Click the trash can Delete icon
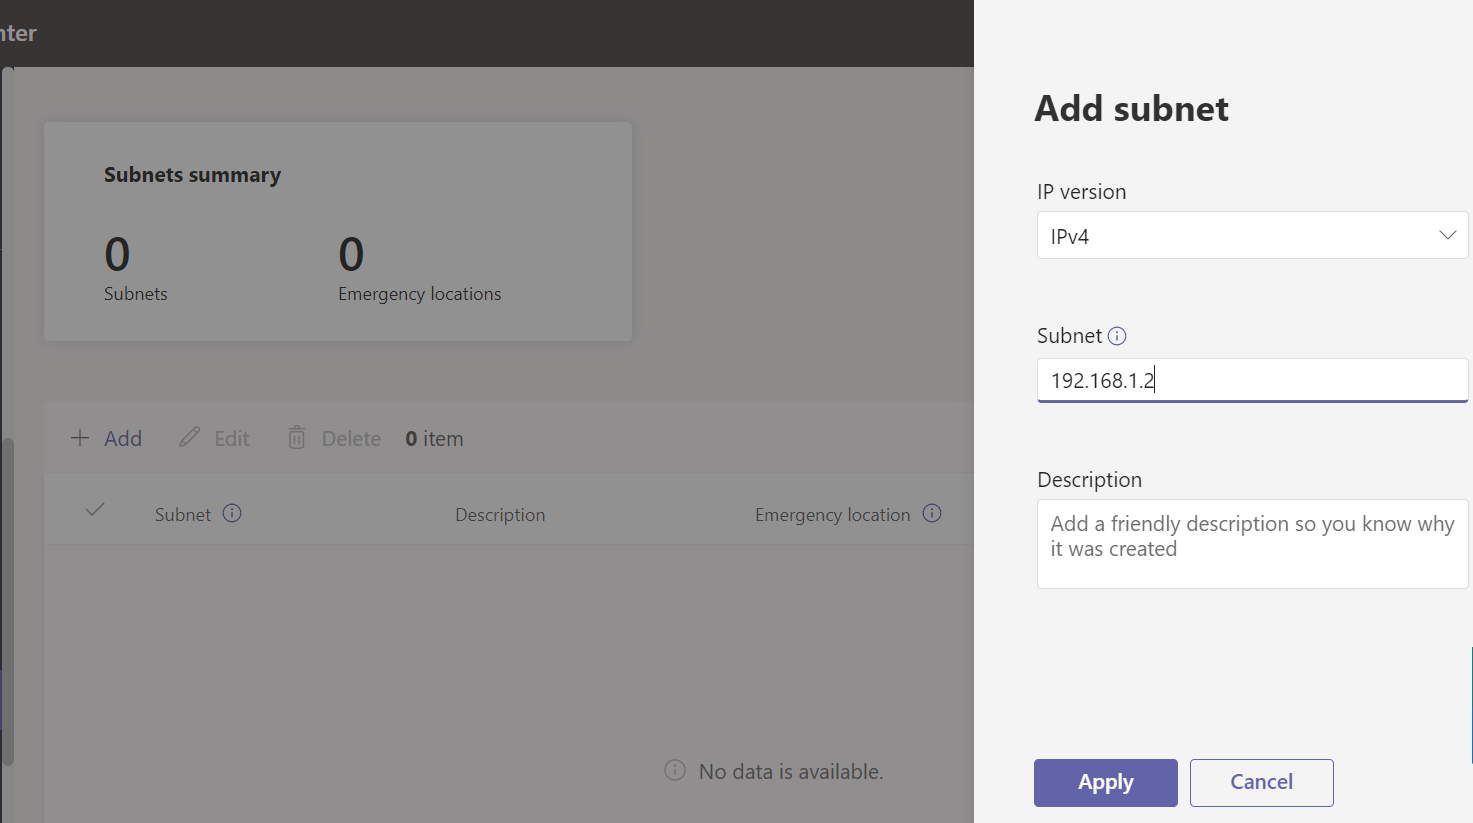Viewport: 1473px width, 823px height. coord(297,438)
